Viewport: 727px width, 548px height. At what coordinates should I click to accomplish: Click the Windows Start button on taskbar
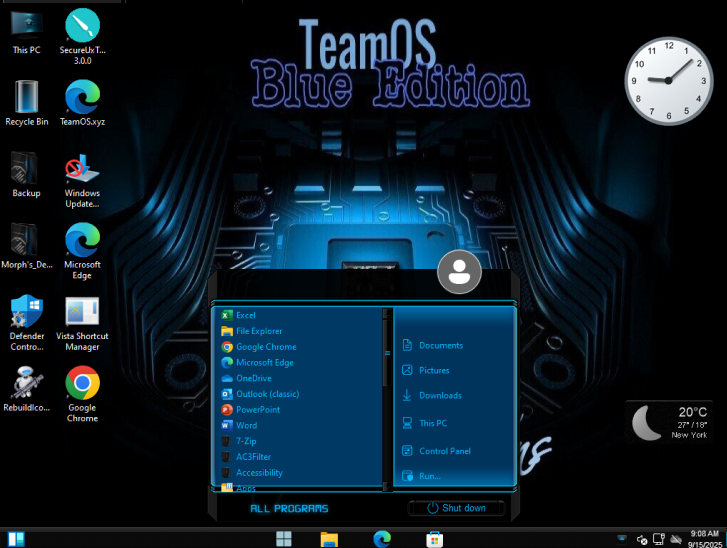click(x=284, y=539)
